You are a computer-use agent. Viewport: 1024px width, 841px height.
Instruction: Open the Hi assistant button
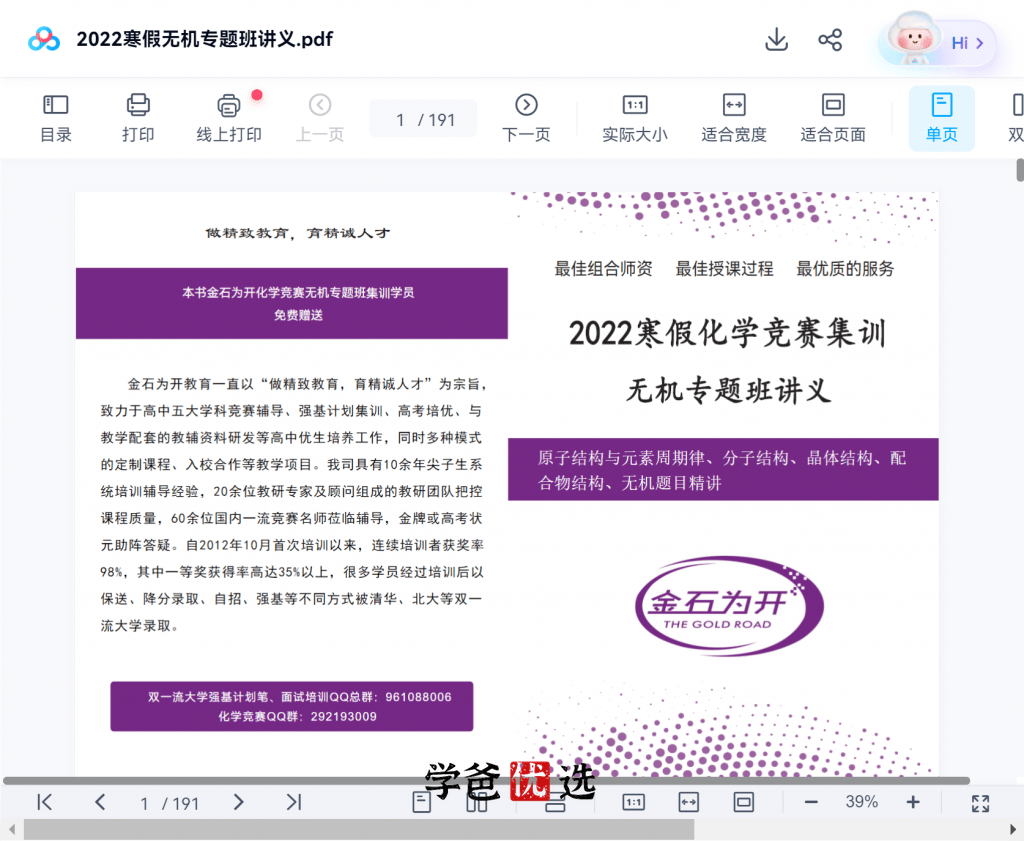point(937,41)
